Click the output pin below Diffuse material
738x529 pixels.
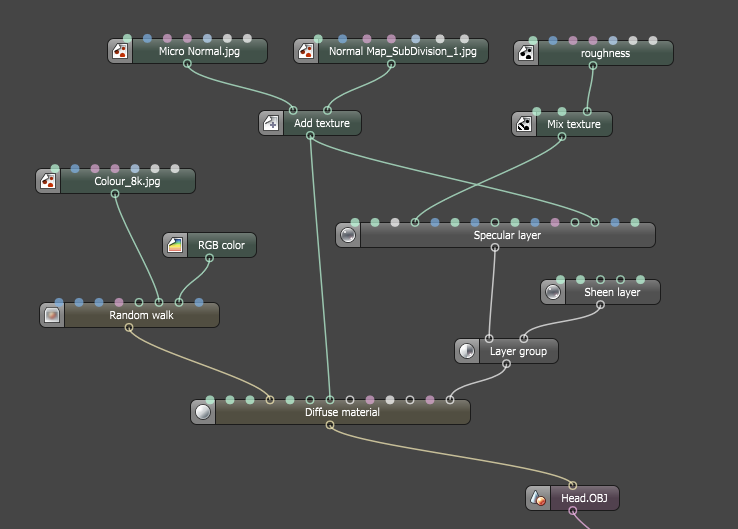(x=330, y=425)
